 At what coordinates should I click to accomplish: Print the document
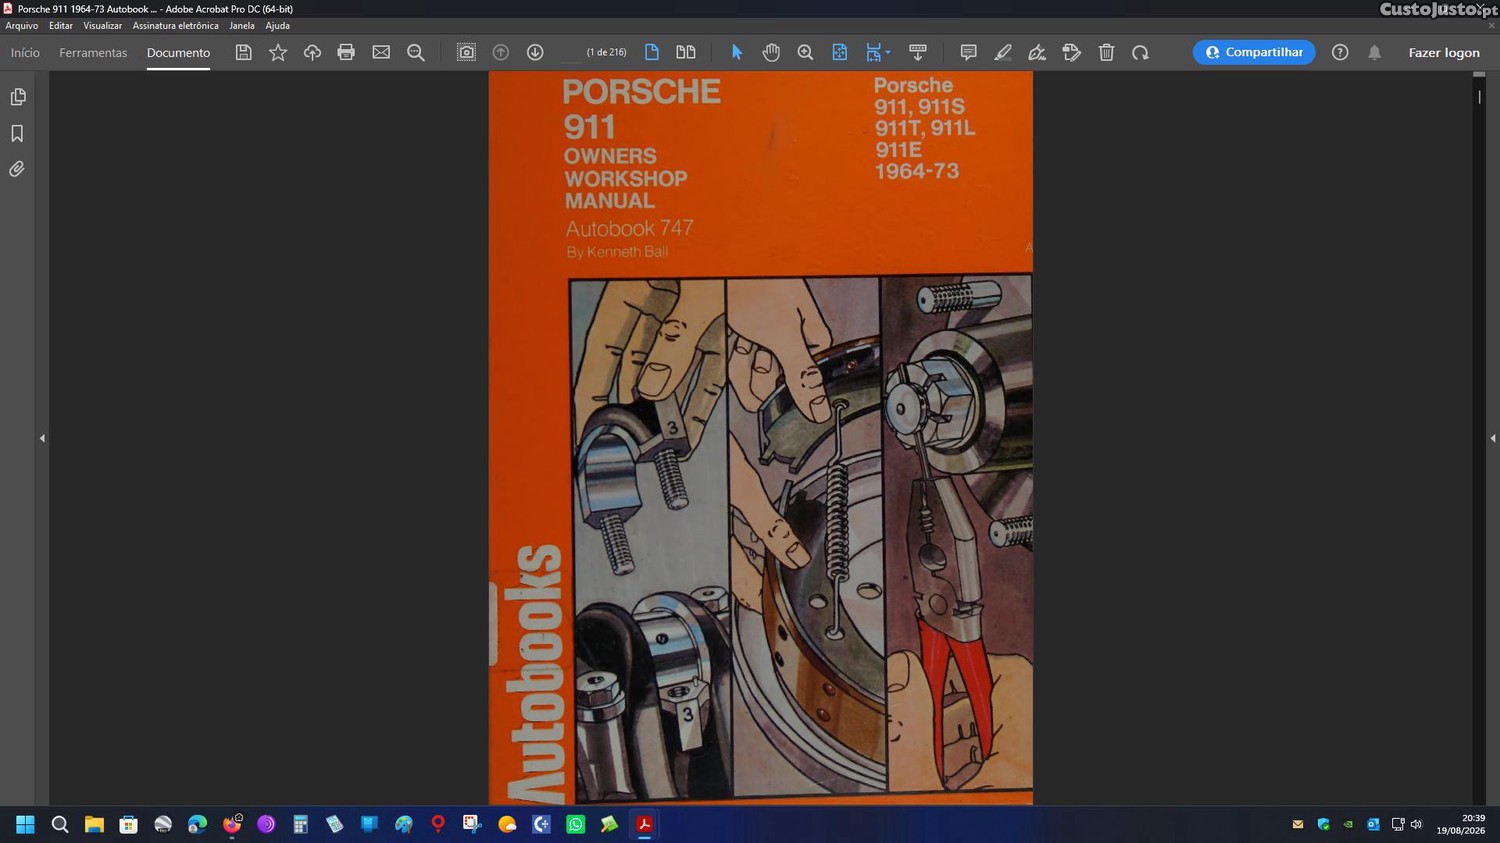(346, 52)
